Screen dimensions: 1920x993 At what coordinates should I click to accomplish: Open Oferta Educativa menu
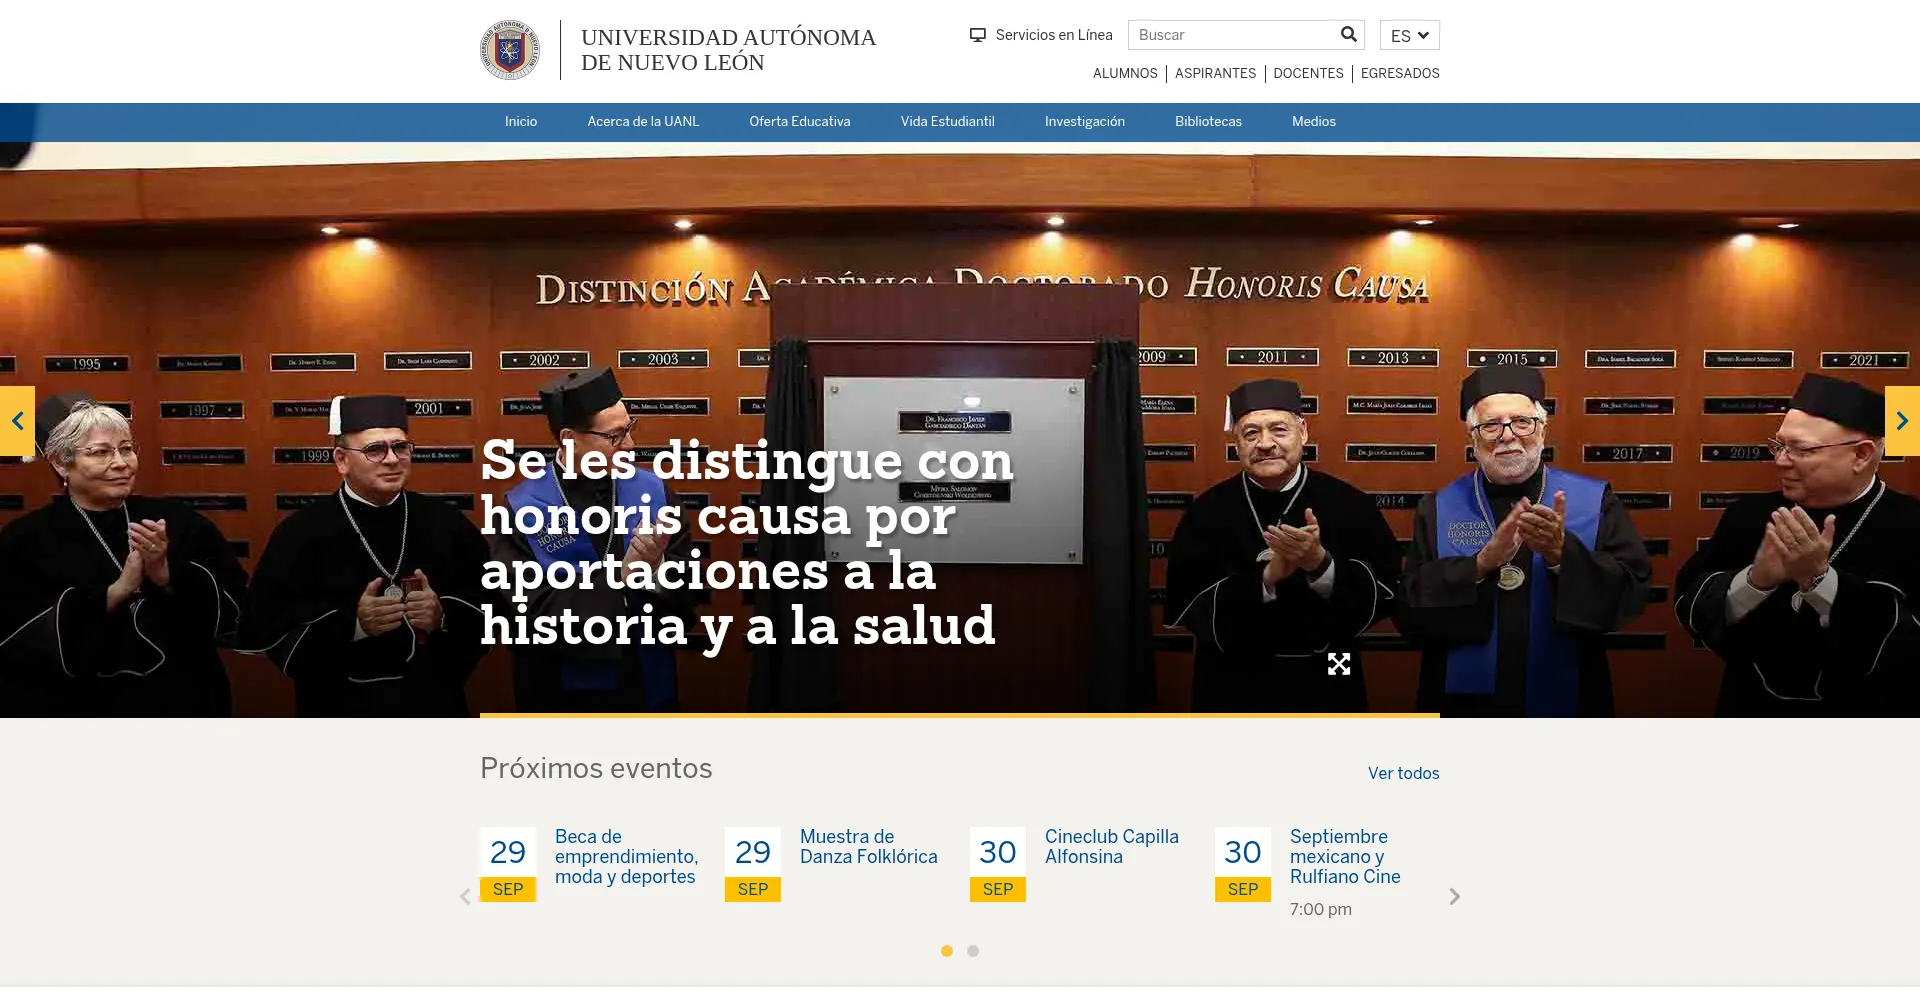(x=800, y=122)
